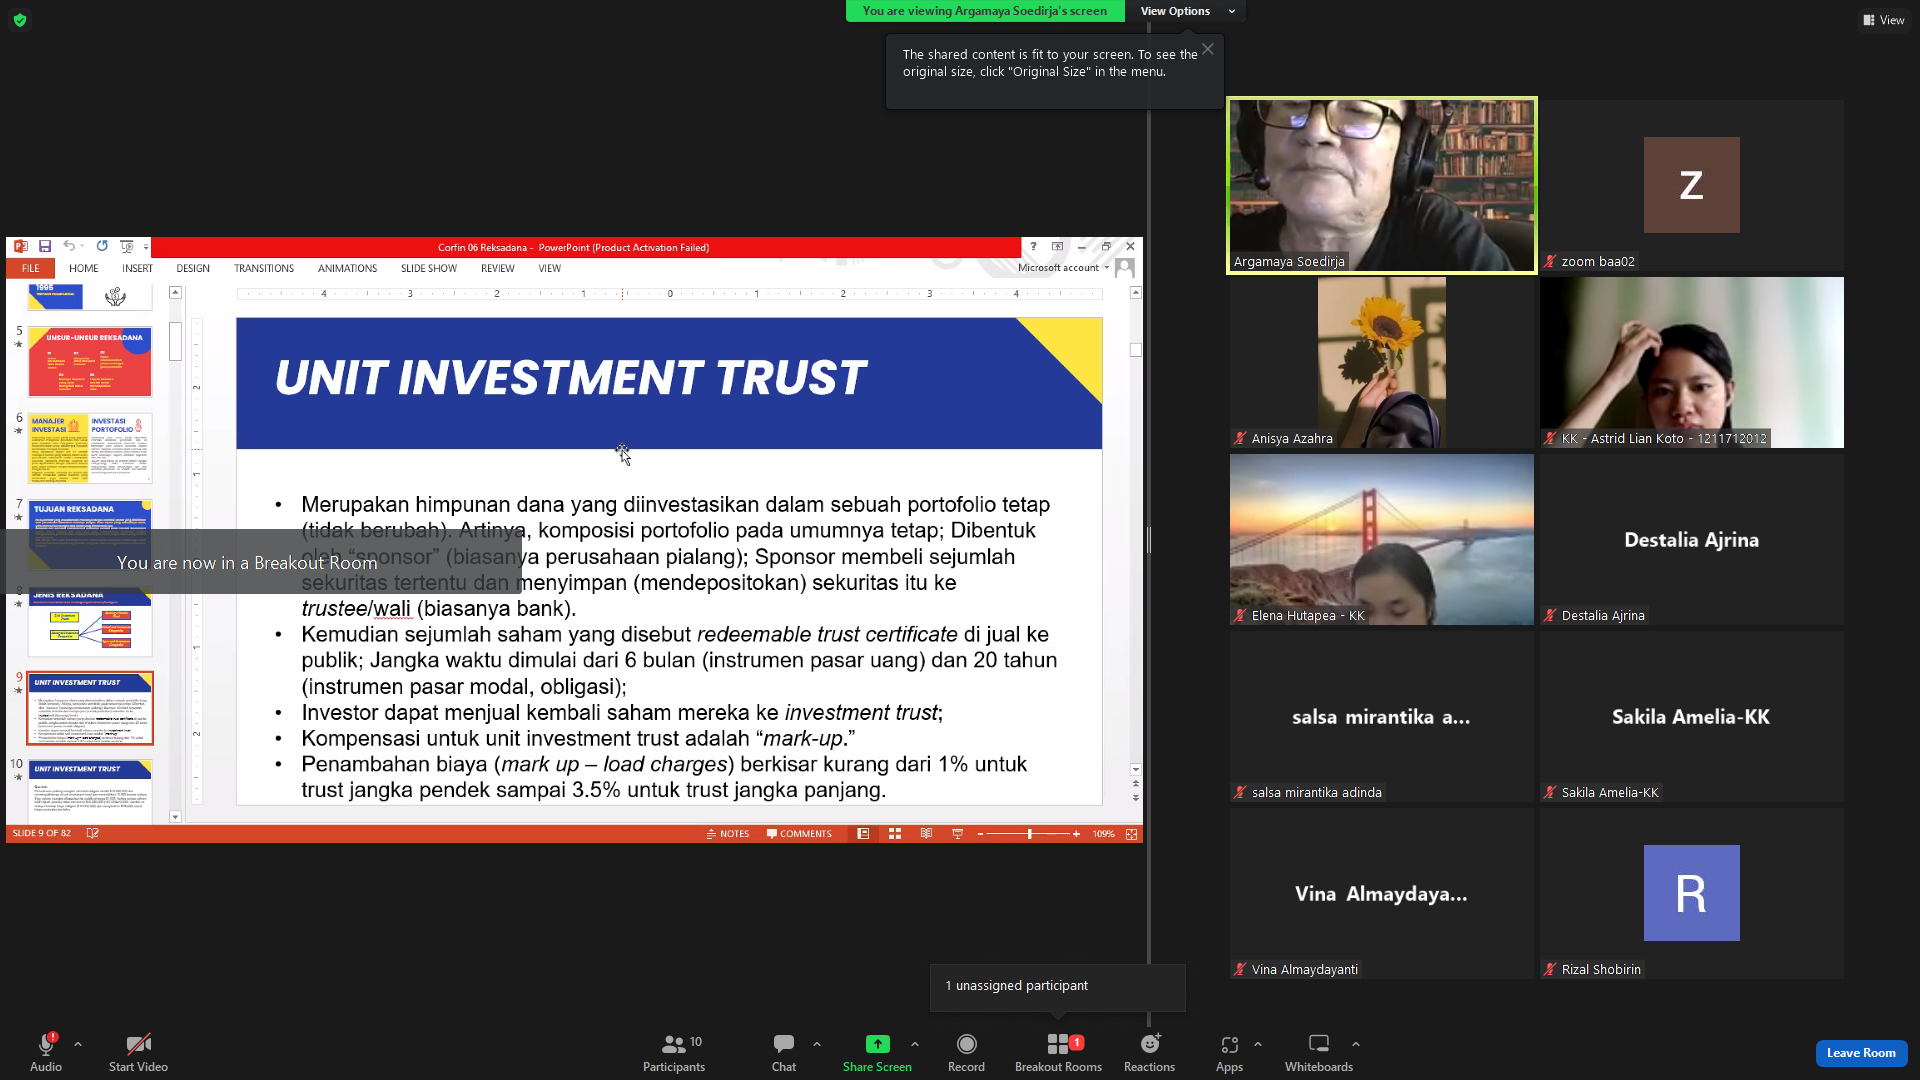Switch to the TRANSITIONS ribbon tab

point(264,268)
